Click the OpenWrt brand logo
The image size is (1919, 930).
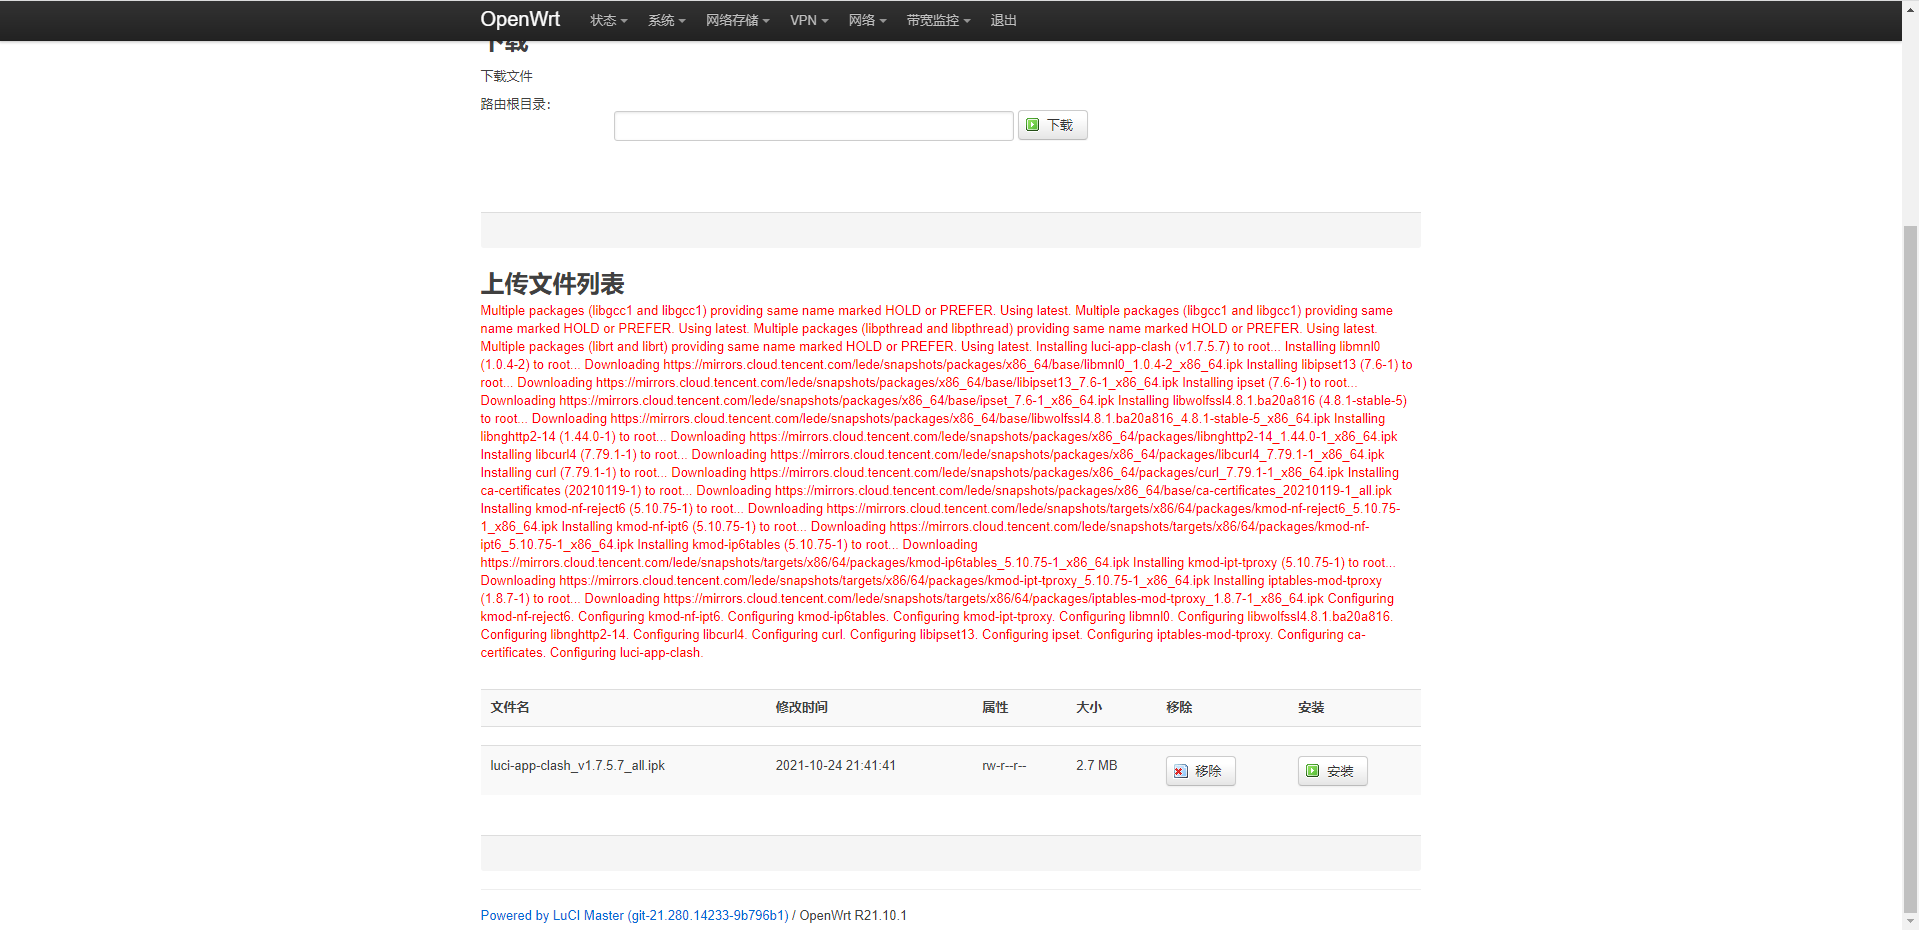[520, 19]
